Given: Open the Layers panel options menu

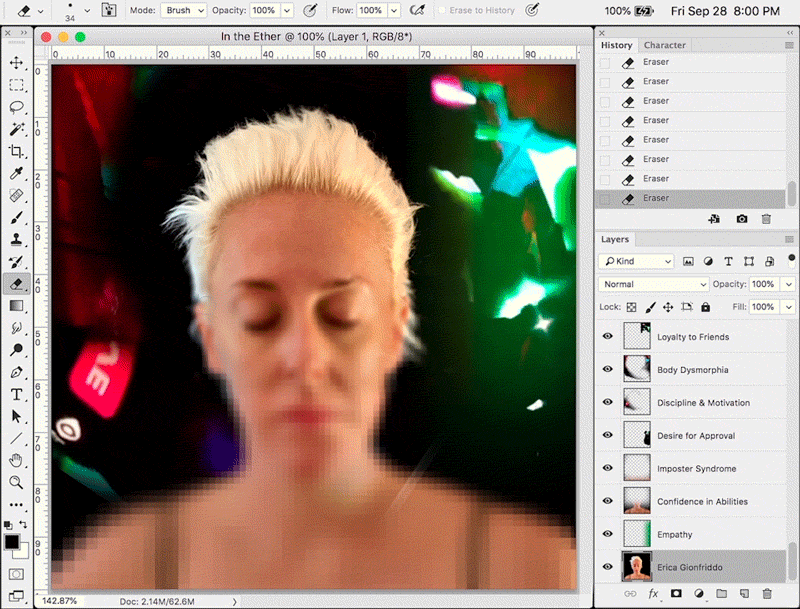Looking at the screenshot, I should tap(789, 239).
